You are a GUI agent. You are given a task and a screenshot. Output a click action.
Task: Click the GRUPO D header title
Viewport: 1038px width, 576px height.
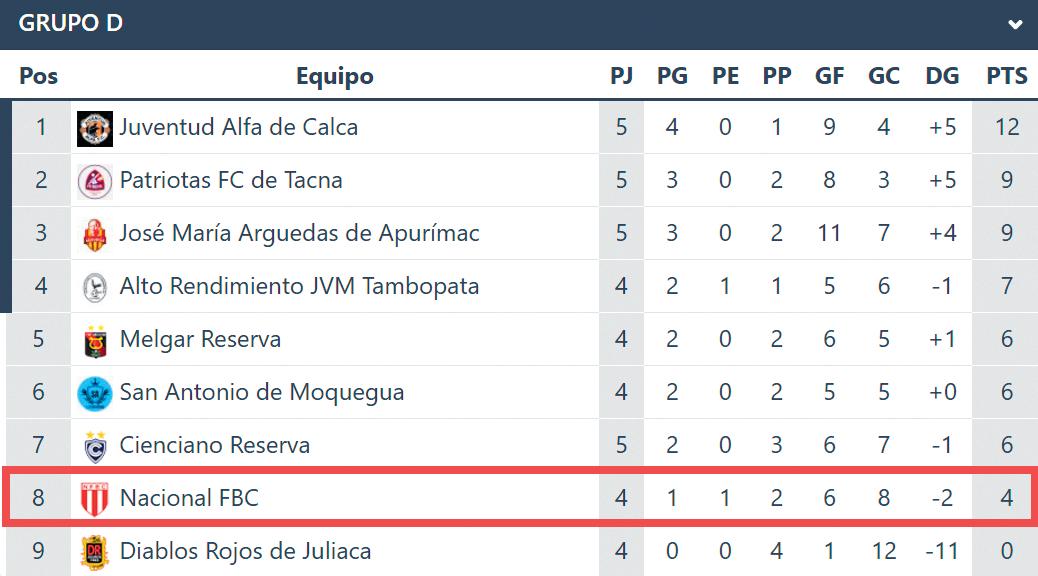click(71, 23)
